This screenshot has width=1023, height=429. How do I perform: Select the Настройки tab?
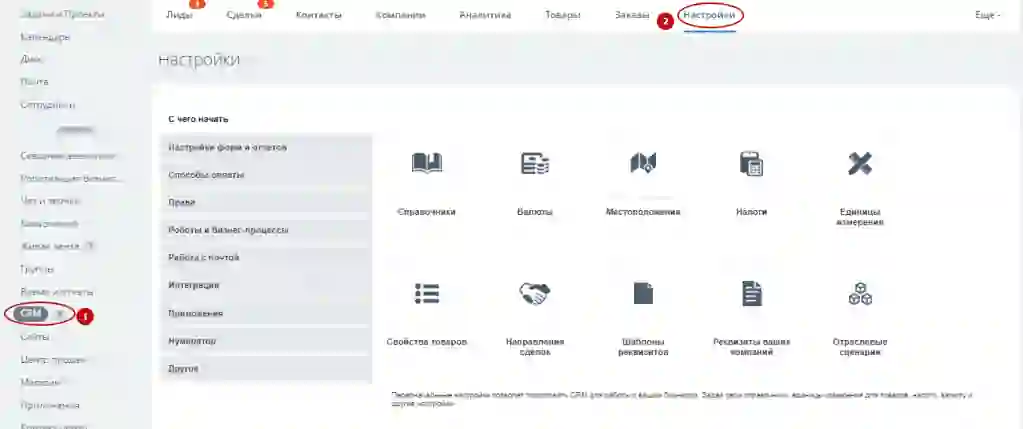710,15
